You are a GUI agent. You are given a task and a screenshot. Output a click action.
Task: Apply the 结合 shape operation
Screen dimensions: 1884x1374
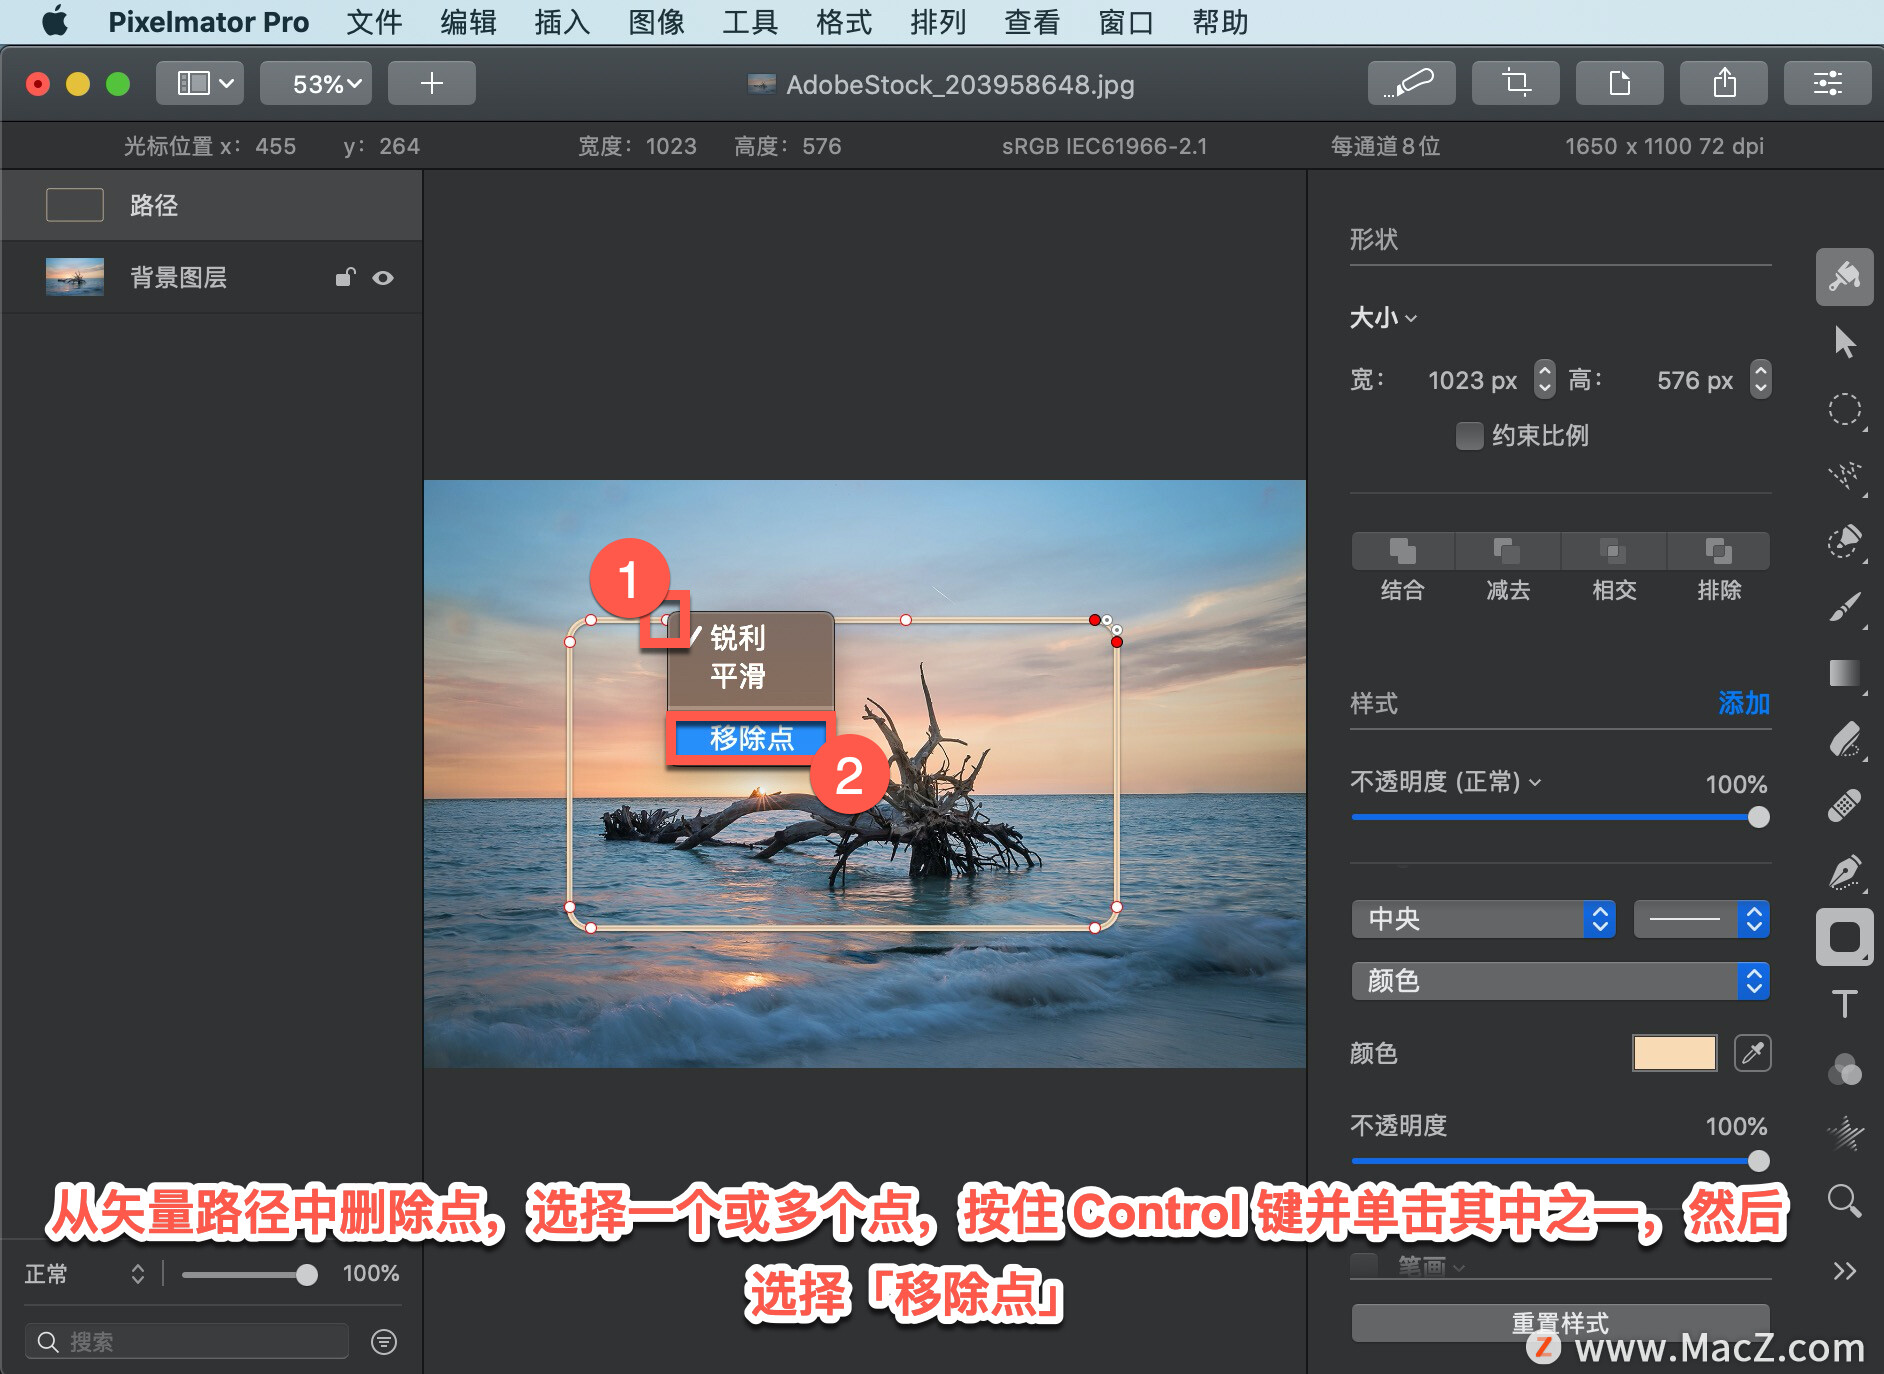coord(1403,551)
